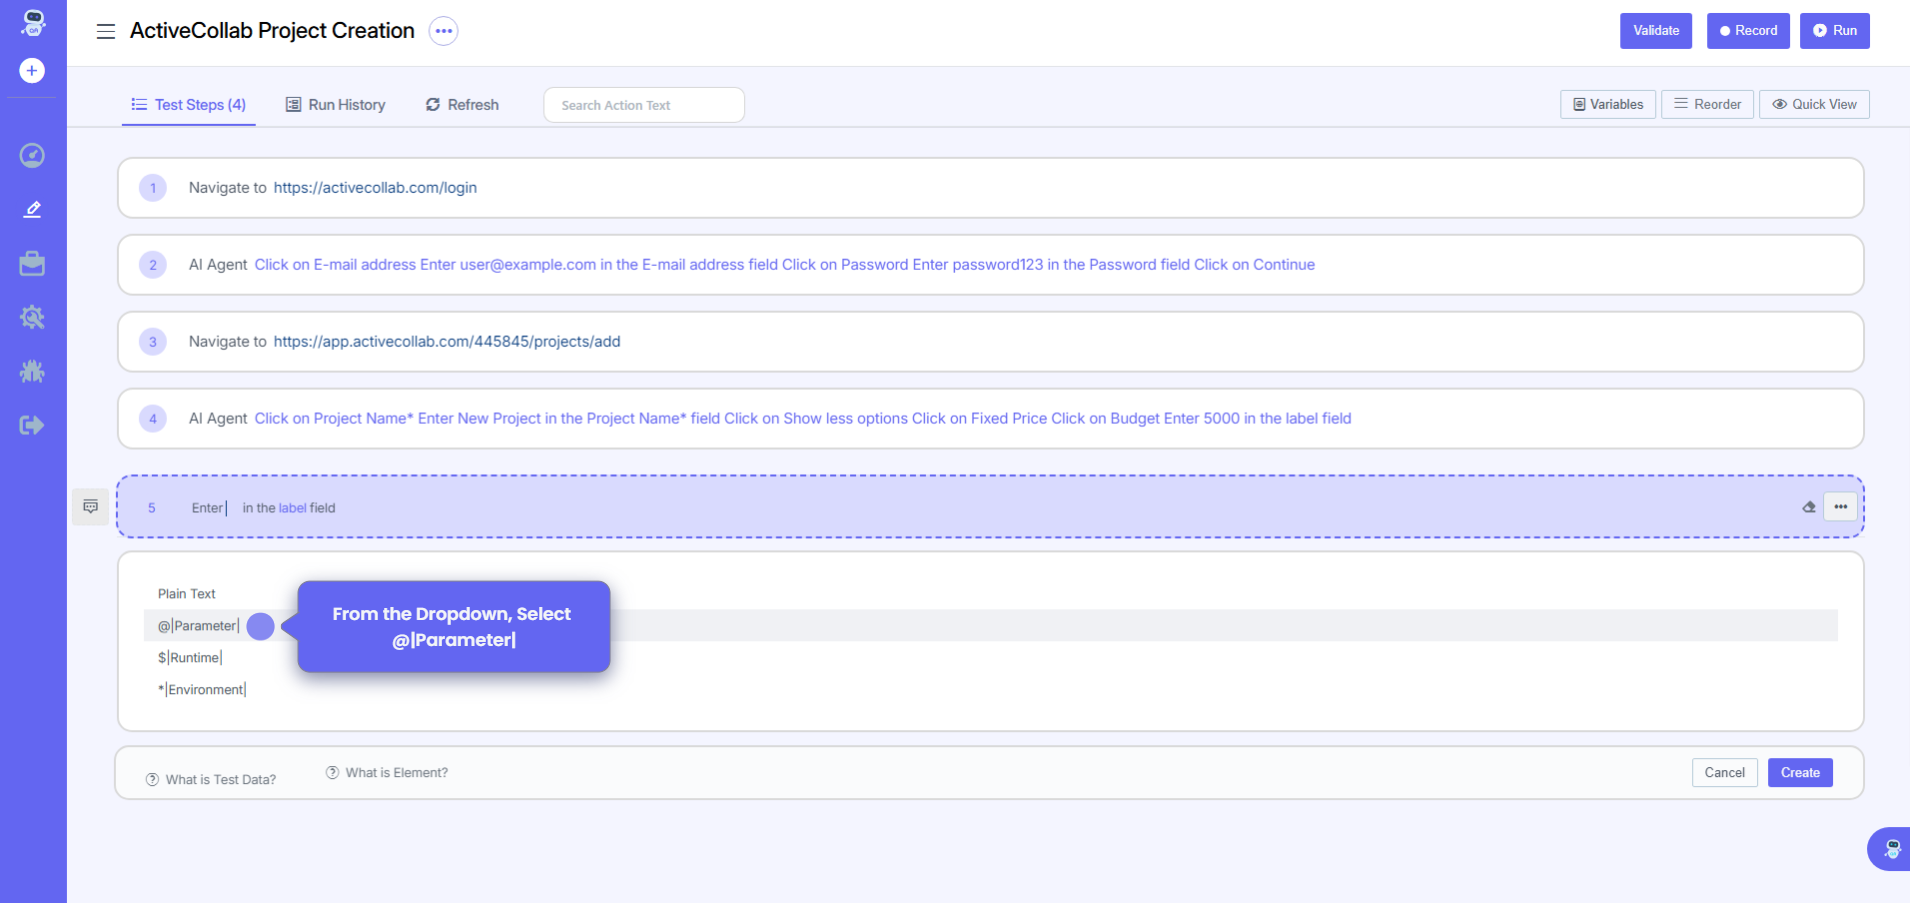Open the chatbot assistant icon at bottom right
Image resolution: width=1910 pixels, height=903 pixels.
[1891, 849]
